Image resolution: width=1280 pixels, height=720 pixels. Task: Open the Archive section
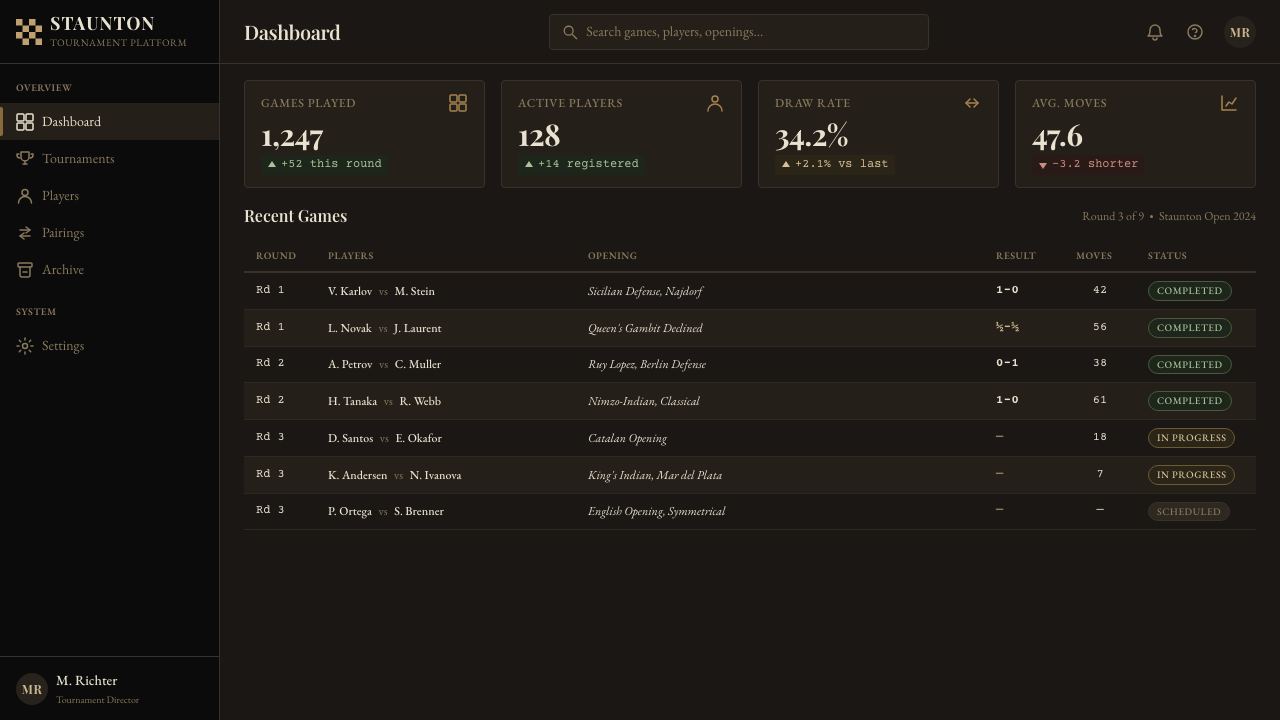click(x=109, y=270)
